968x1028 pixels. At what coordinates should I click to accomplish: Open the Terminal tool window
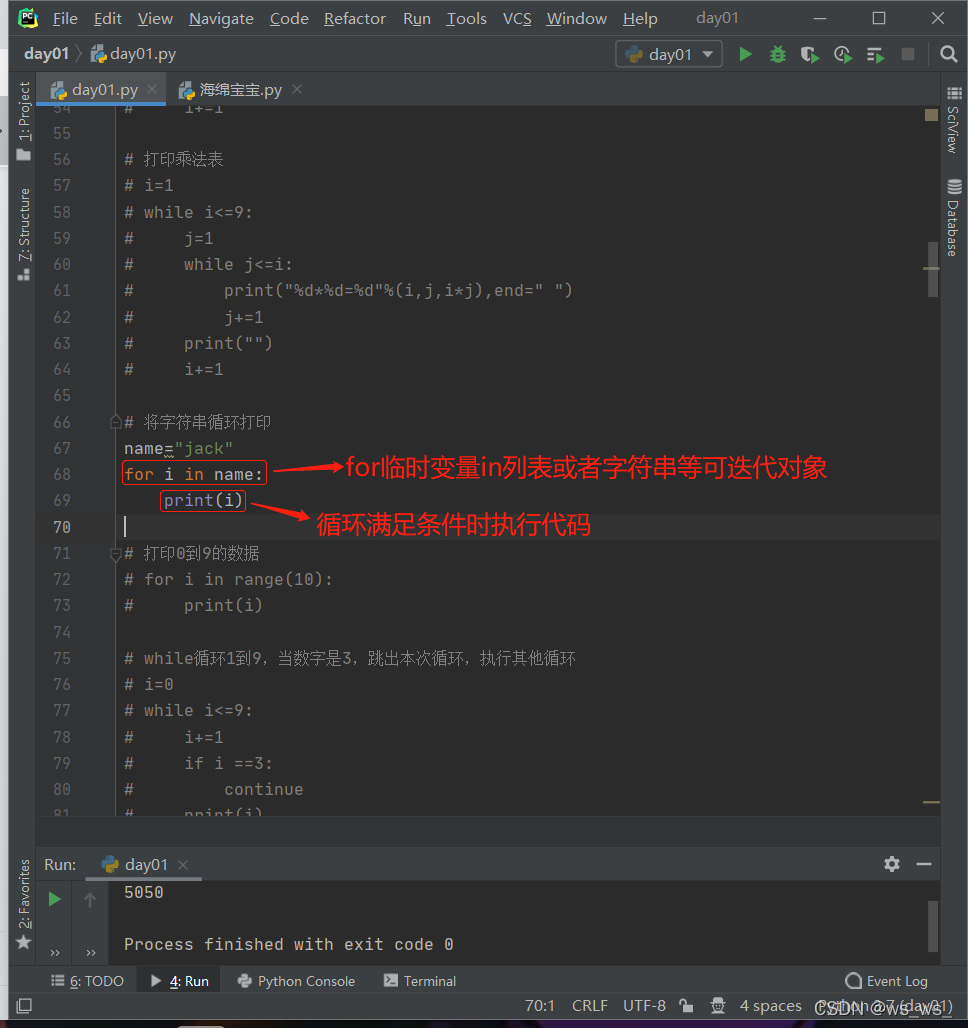click(420, 981)
